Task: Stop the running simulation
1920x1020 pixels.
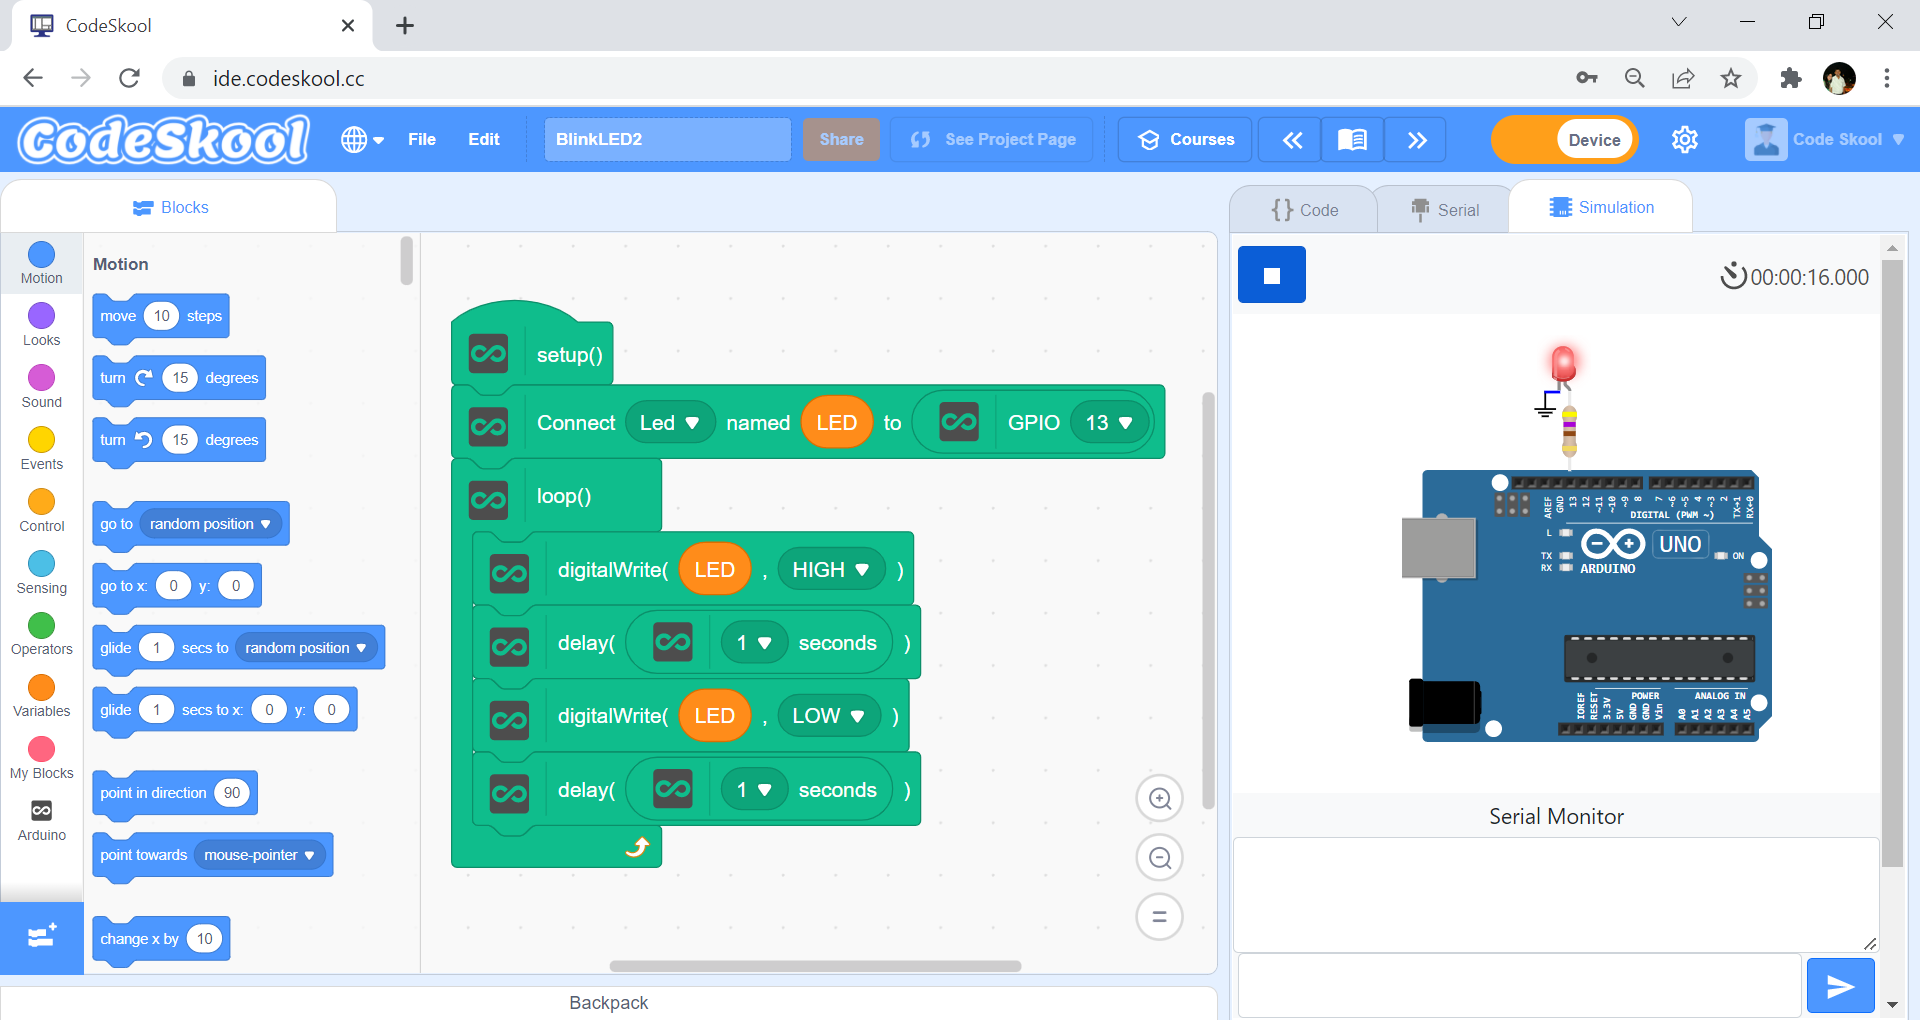Action: coord(1271,274)
